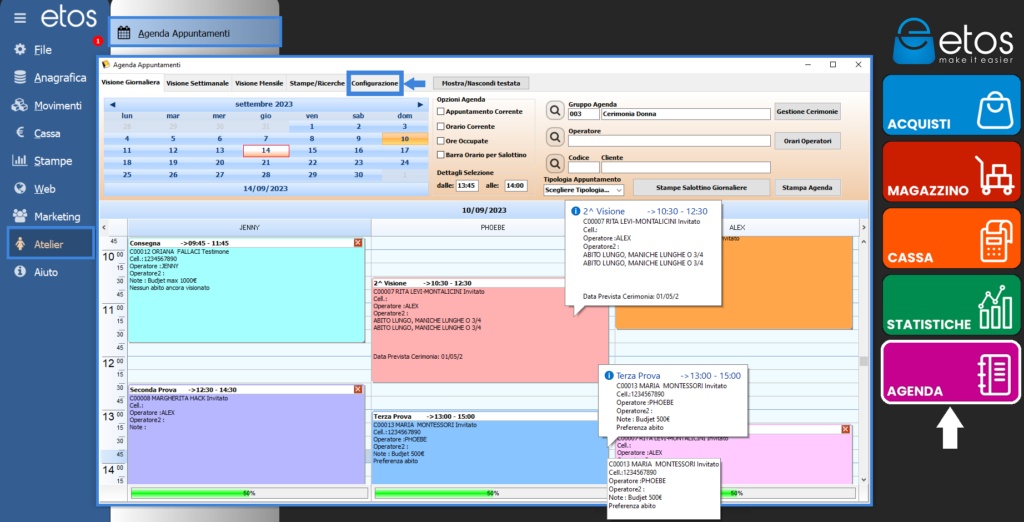The height and width of the screenshot is (522, 1024).
Task: Click the Anagrafica database icon
Action: point(20,78)
